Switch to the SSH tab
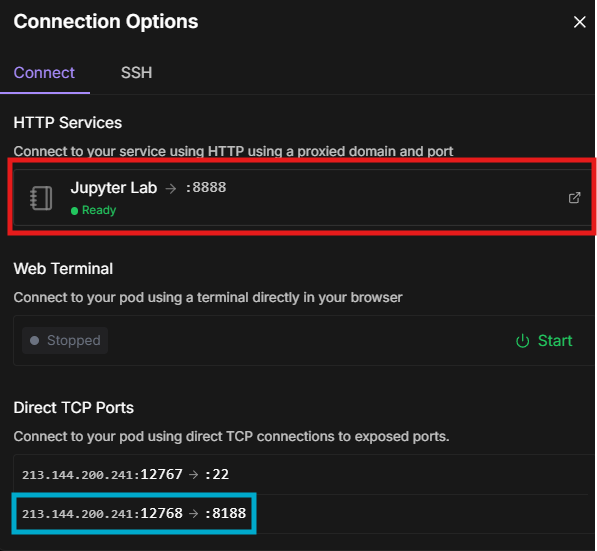The height and width of the screenshot is (551, 597). coord(136,72)
